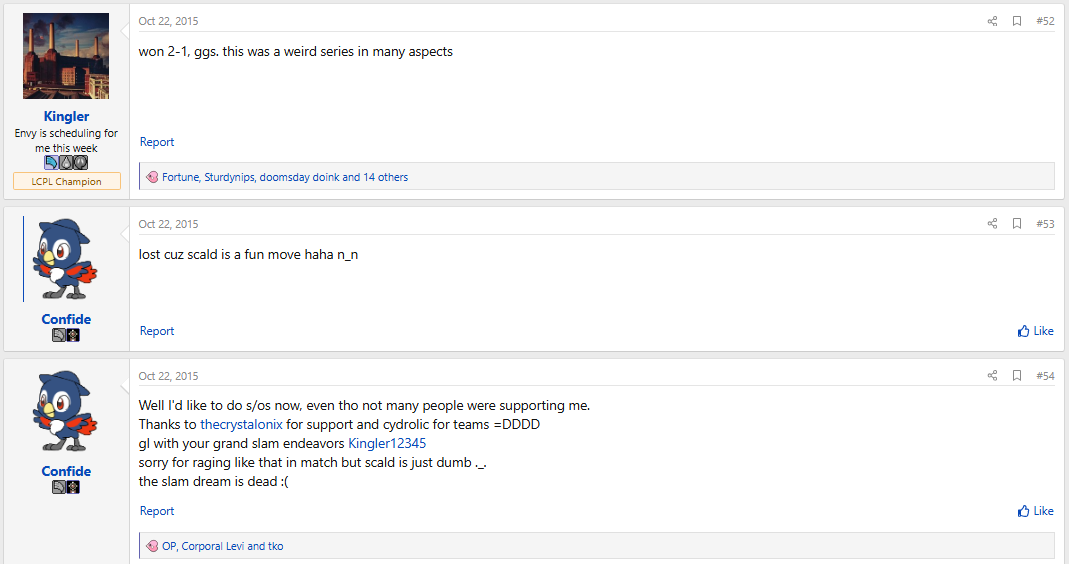Bookmark post #53
The image size is (1069, 564).
click(1017, 224)
